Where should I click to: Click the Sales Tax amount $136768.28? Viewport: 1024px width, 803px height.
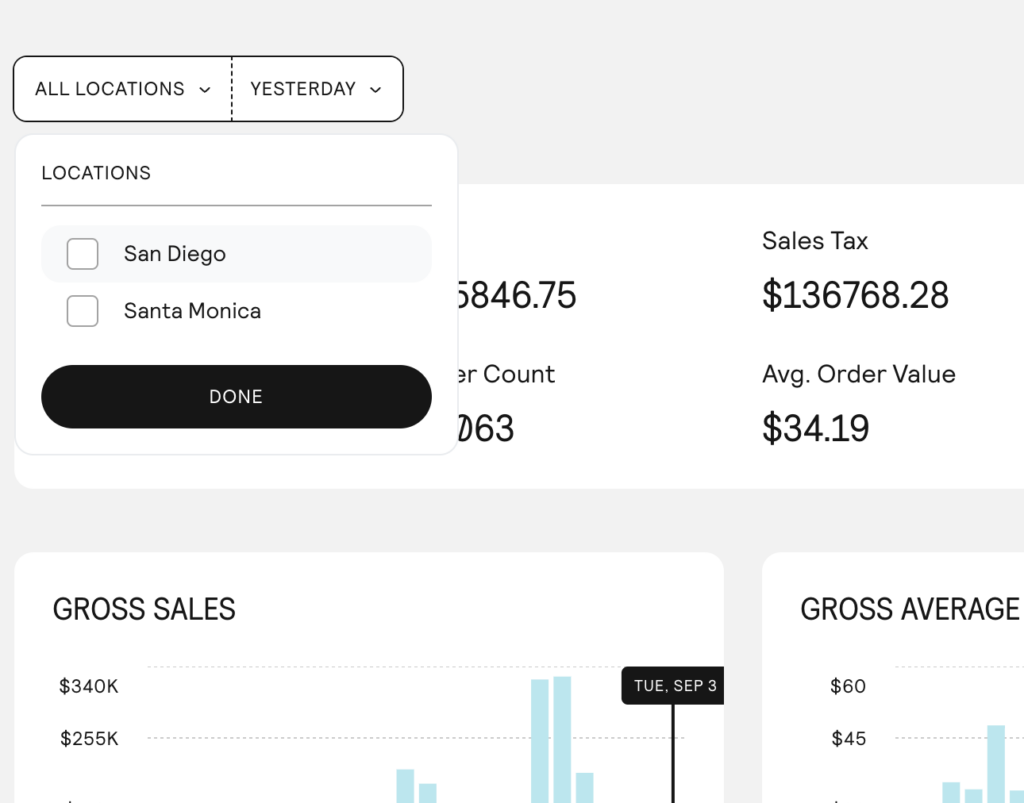pos(855,295)
